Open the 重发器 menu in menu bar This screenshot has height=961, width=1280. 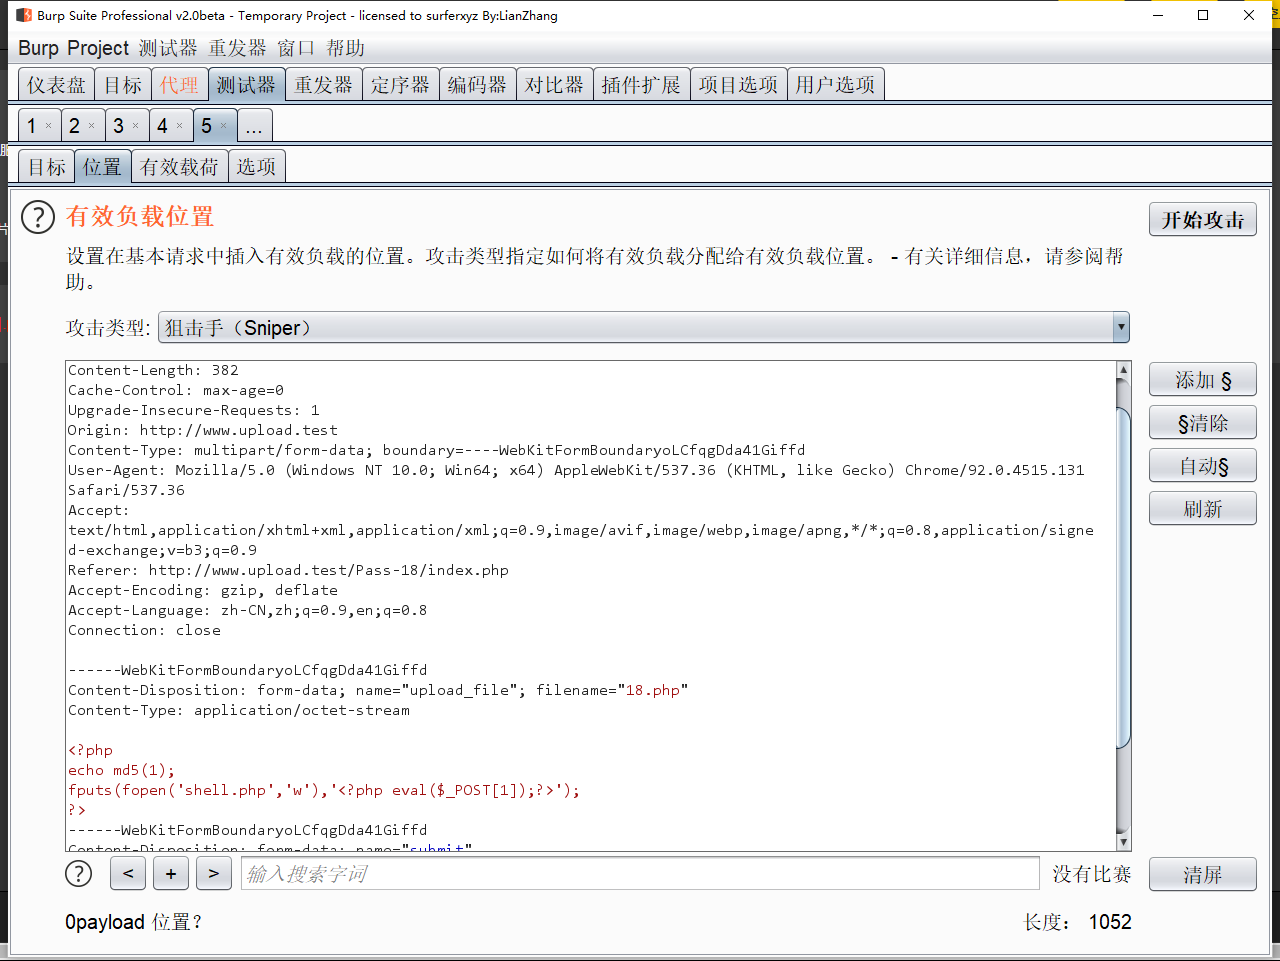click(237, 48)
